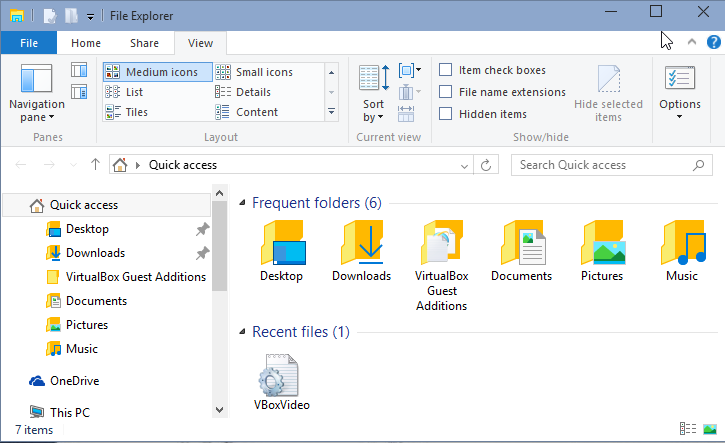
Task: Open the Options button in ribbon
Action: click(680, 92)
